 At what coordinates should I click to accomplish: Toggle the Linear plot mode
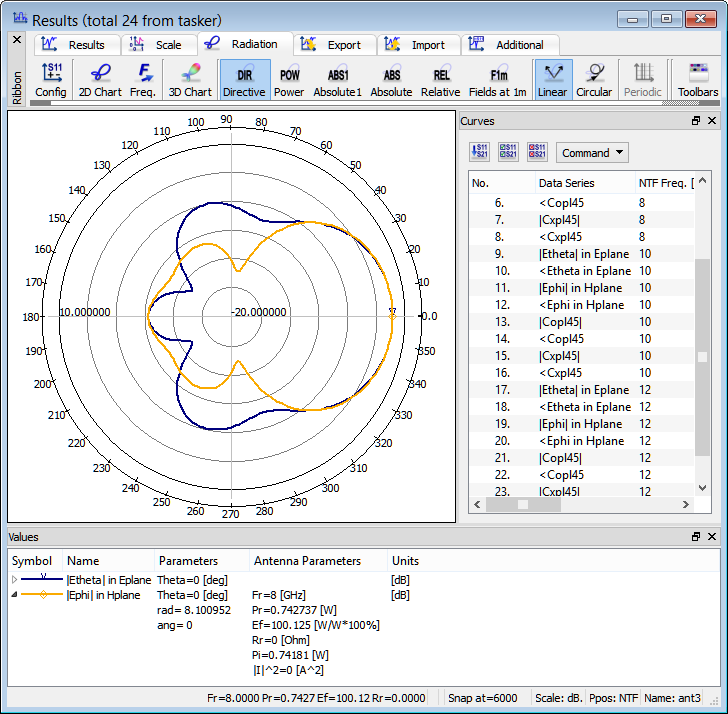tap(552, 80)
